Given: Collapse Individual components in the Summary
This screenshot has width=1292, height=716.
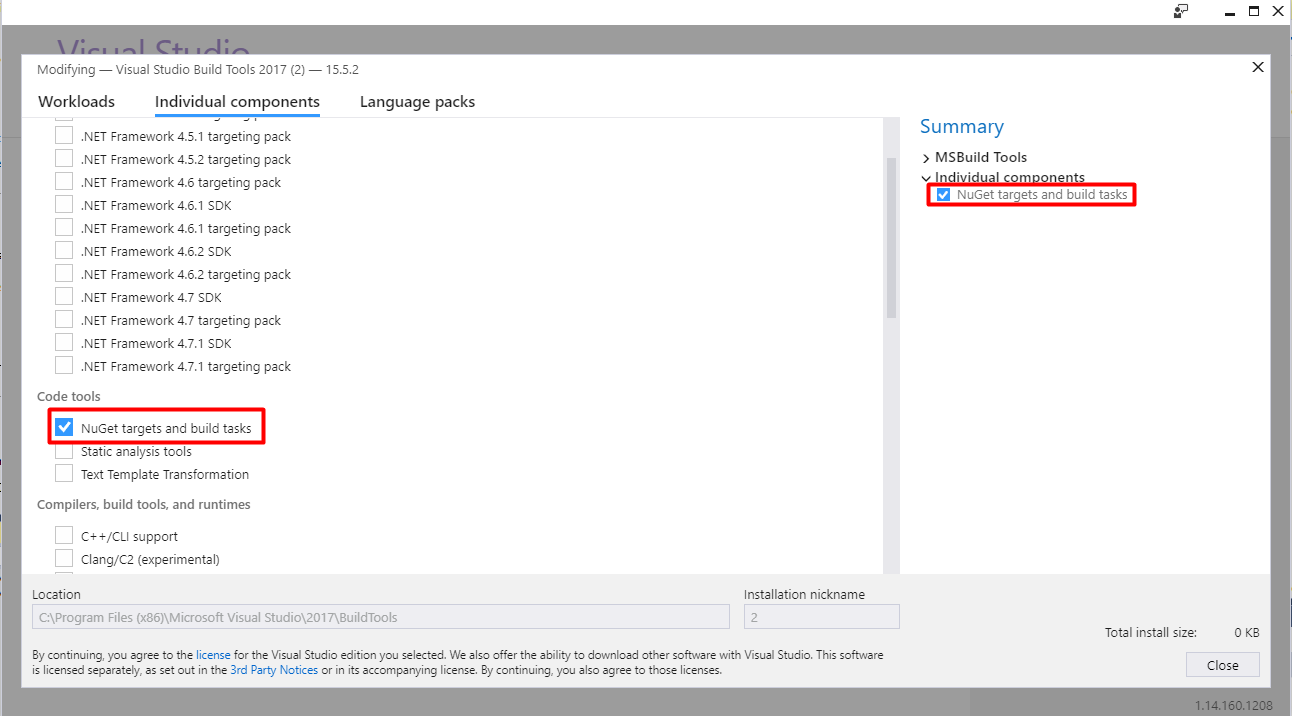Looking at the screenshot, I should (x=926, y=178).
